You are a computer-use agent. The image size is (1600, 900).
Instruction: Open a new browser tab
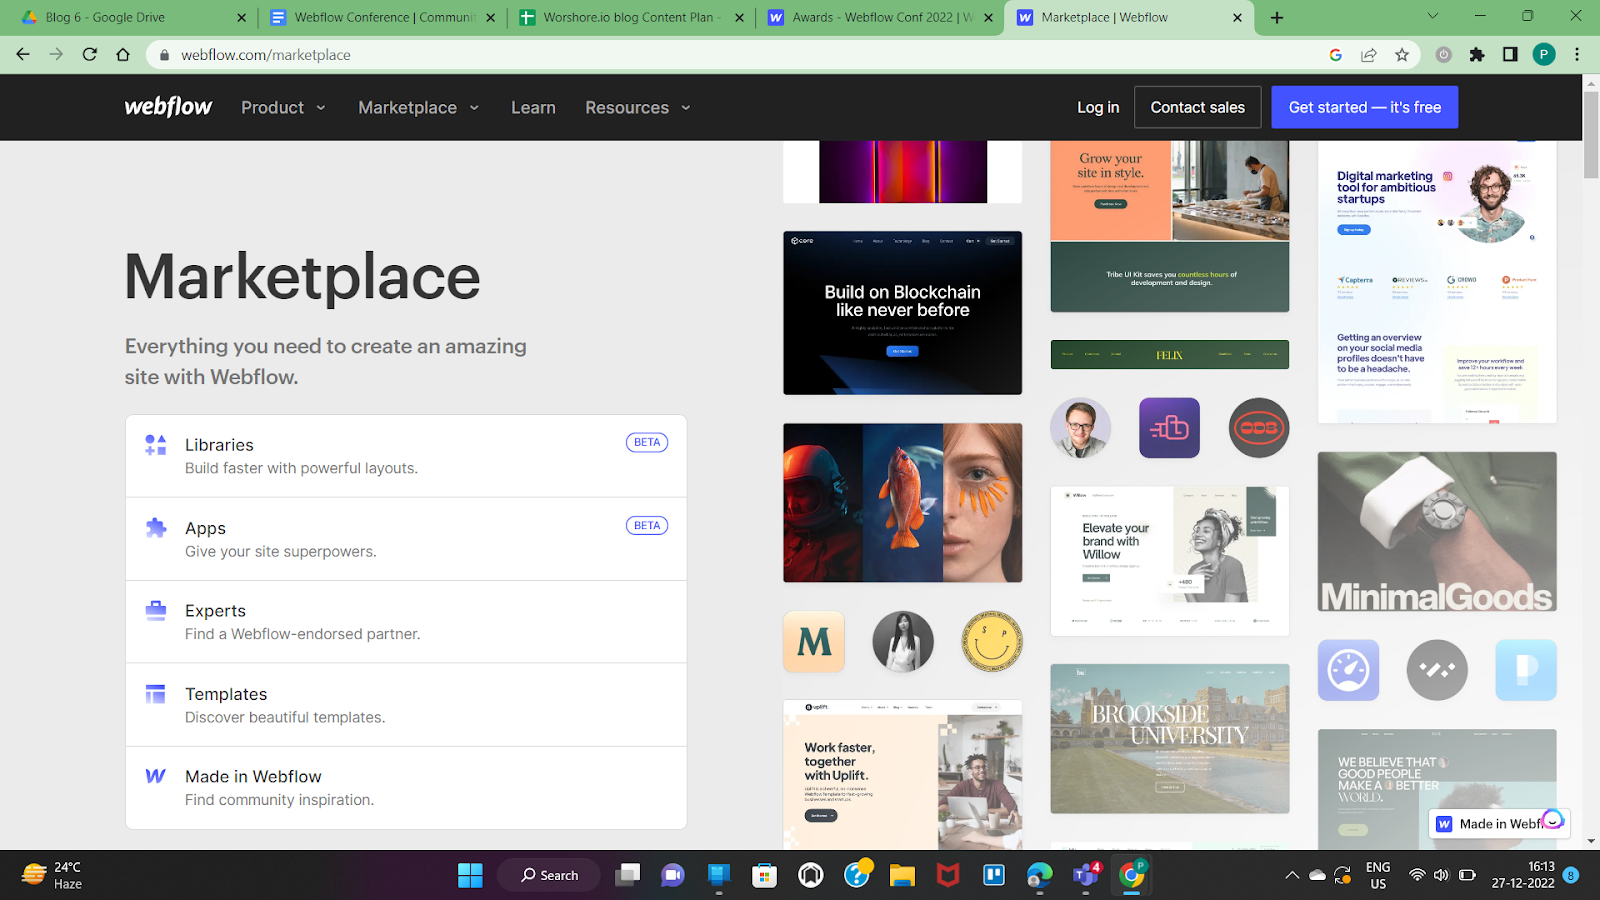pos(1277,17)
